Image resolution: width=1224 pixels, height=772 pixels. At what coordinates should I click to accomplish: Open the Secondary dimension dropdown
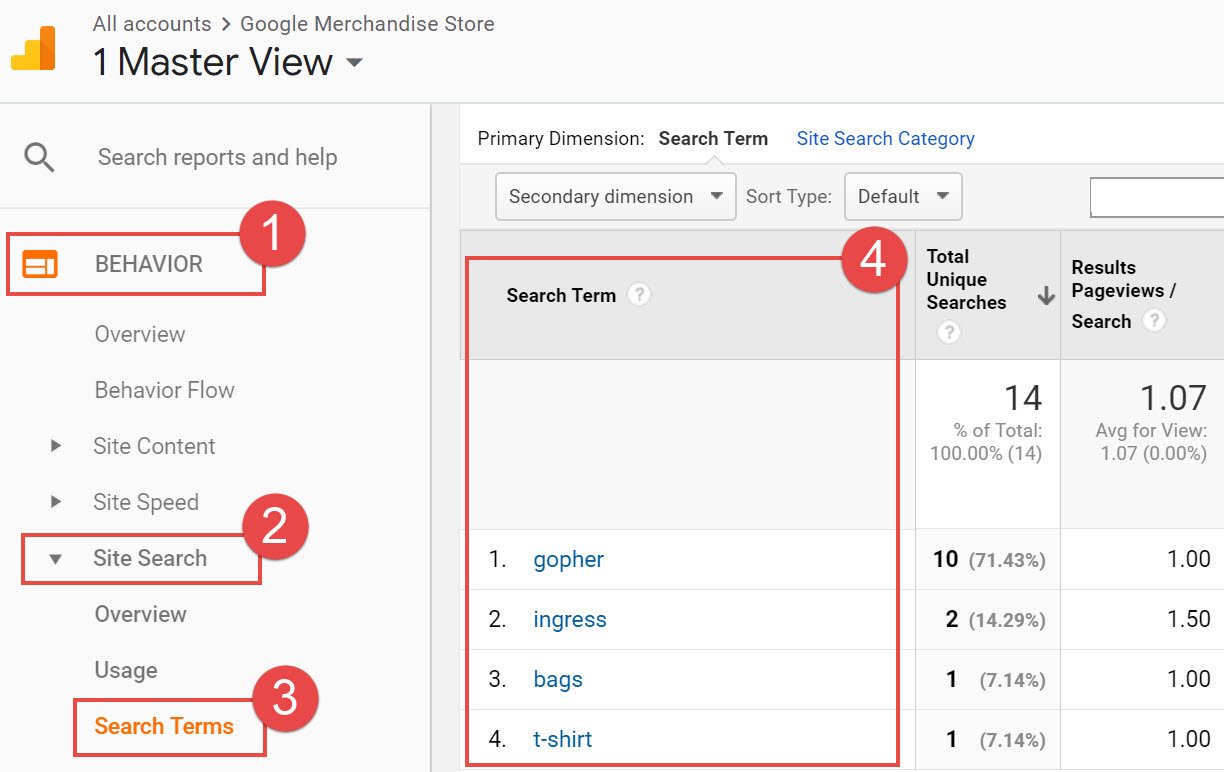pyautogui.click(x=615, y=196)
